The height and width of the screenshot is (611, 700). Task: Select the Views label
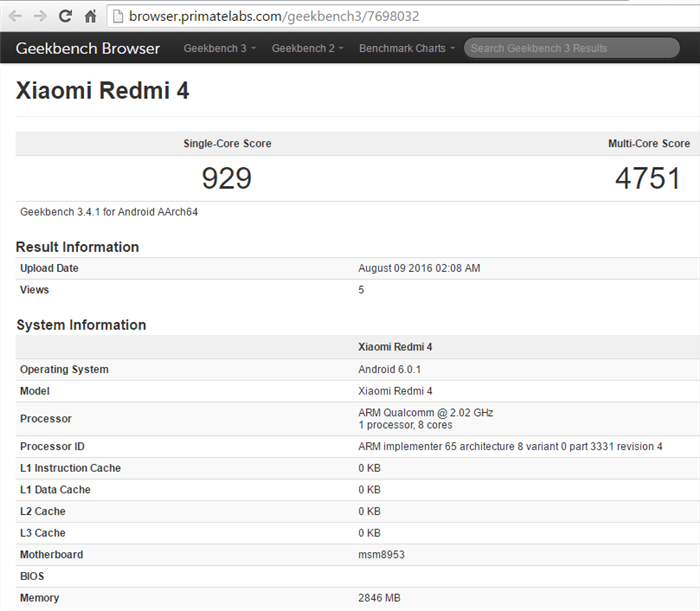[x=34, y=290]
